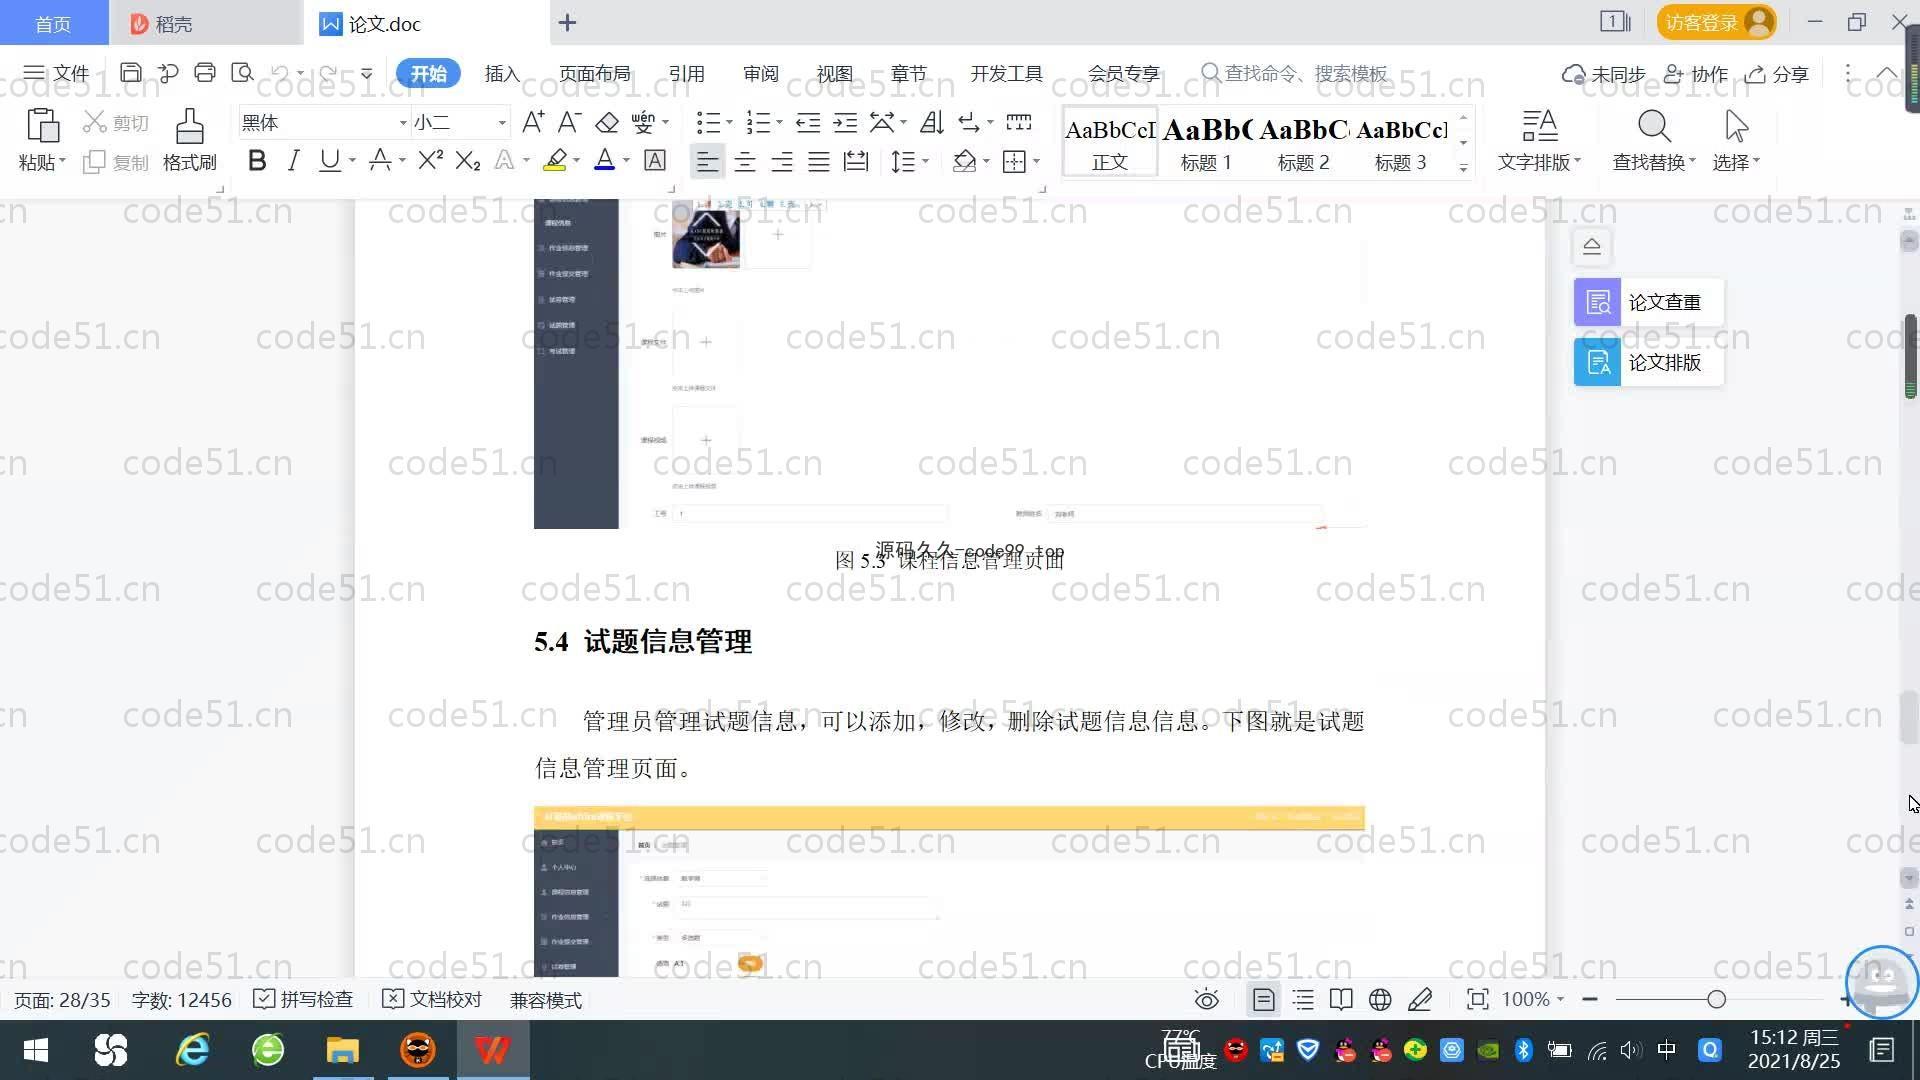Click 未同步 sync status button
The width and height of the screenshot is (1920, 1080).
click(x=1604, y=74)
